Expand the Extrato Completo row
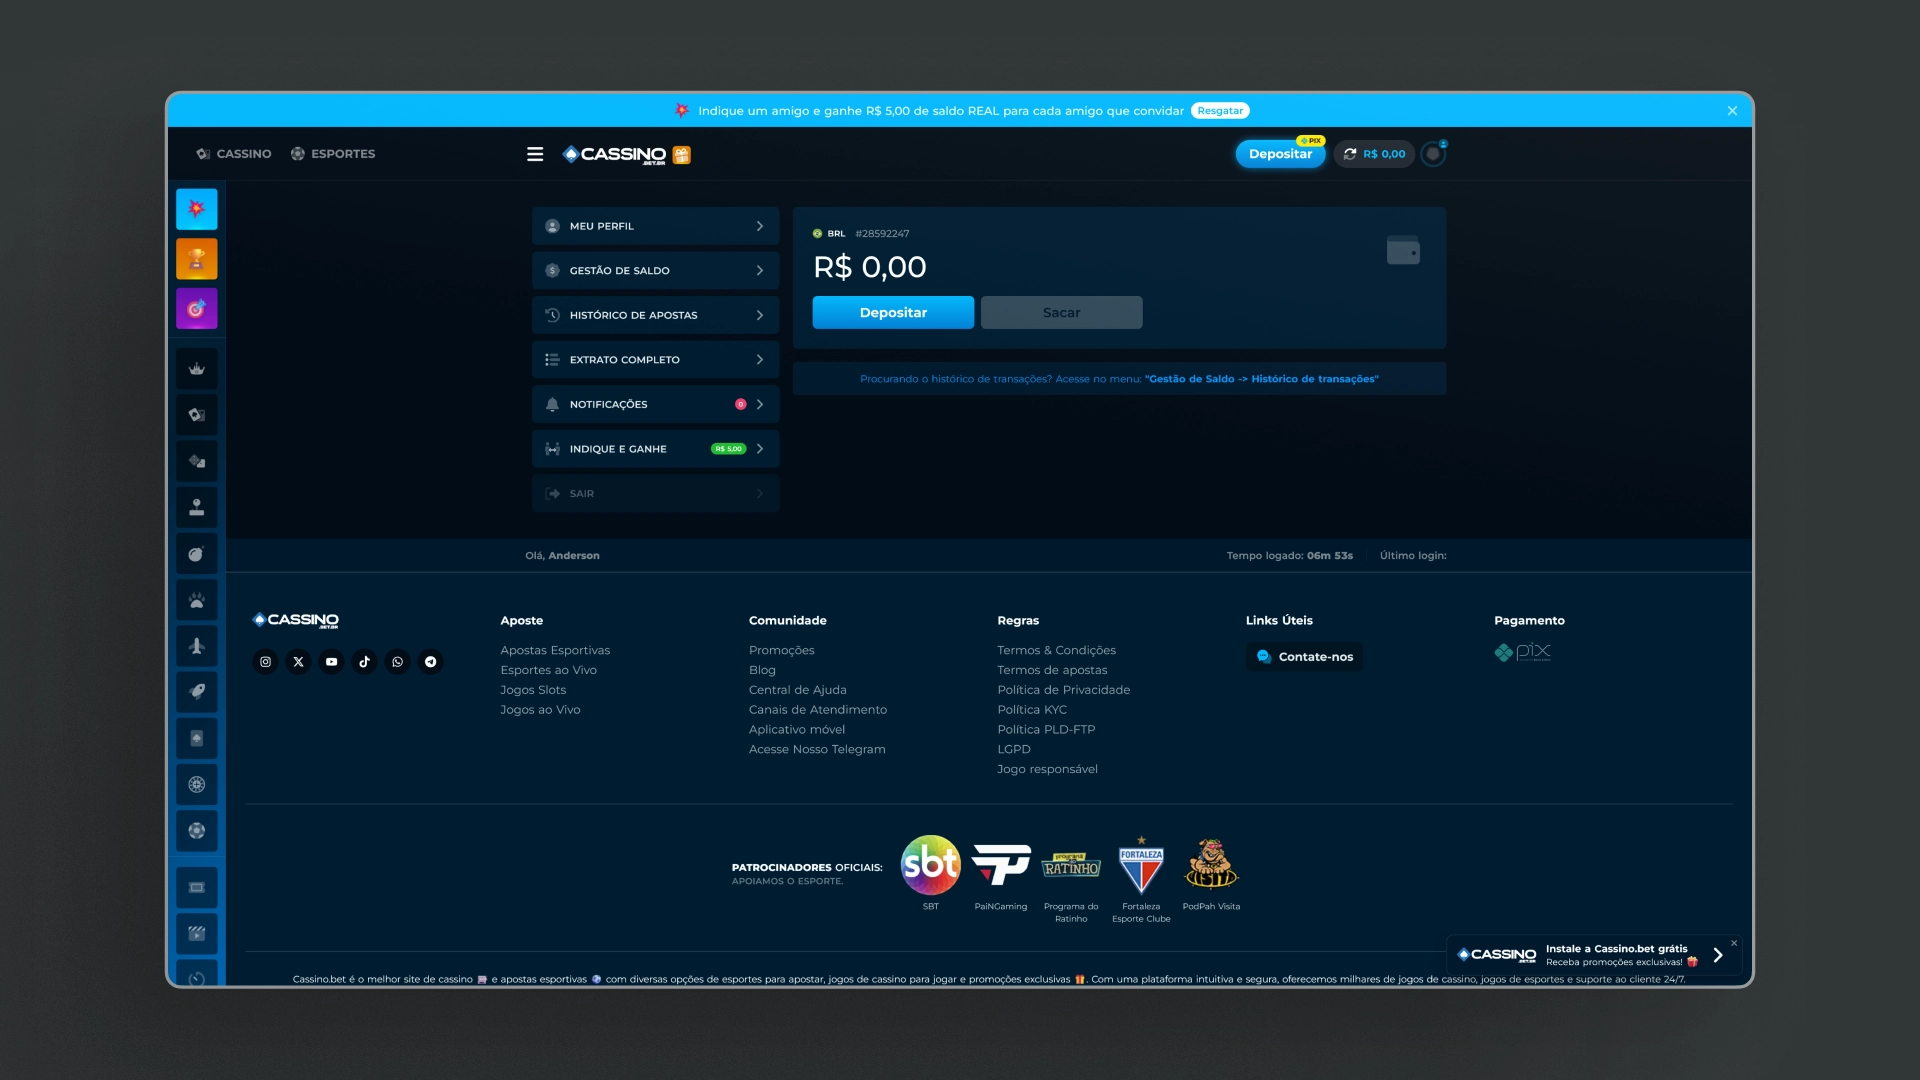This screenshot has width=1920, height=1080. coord(655,360)
